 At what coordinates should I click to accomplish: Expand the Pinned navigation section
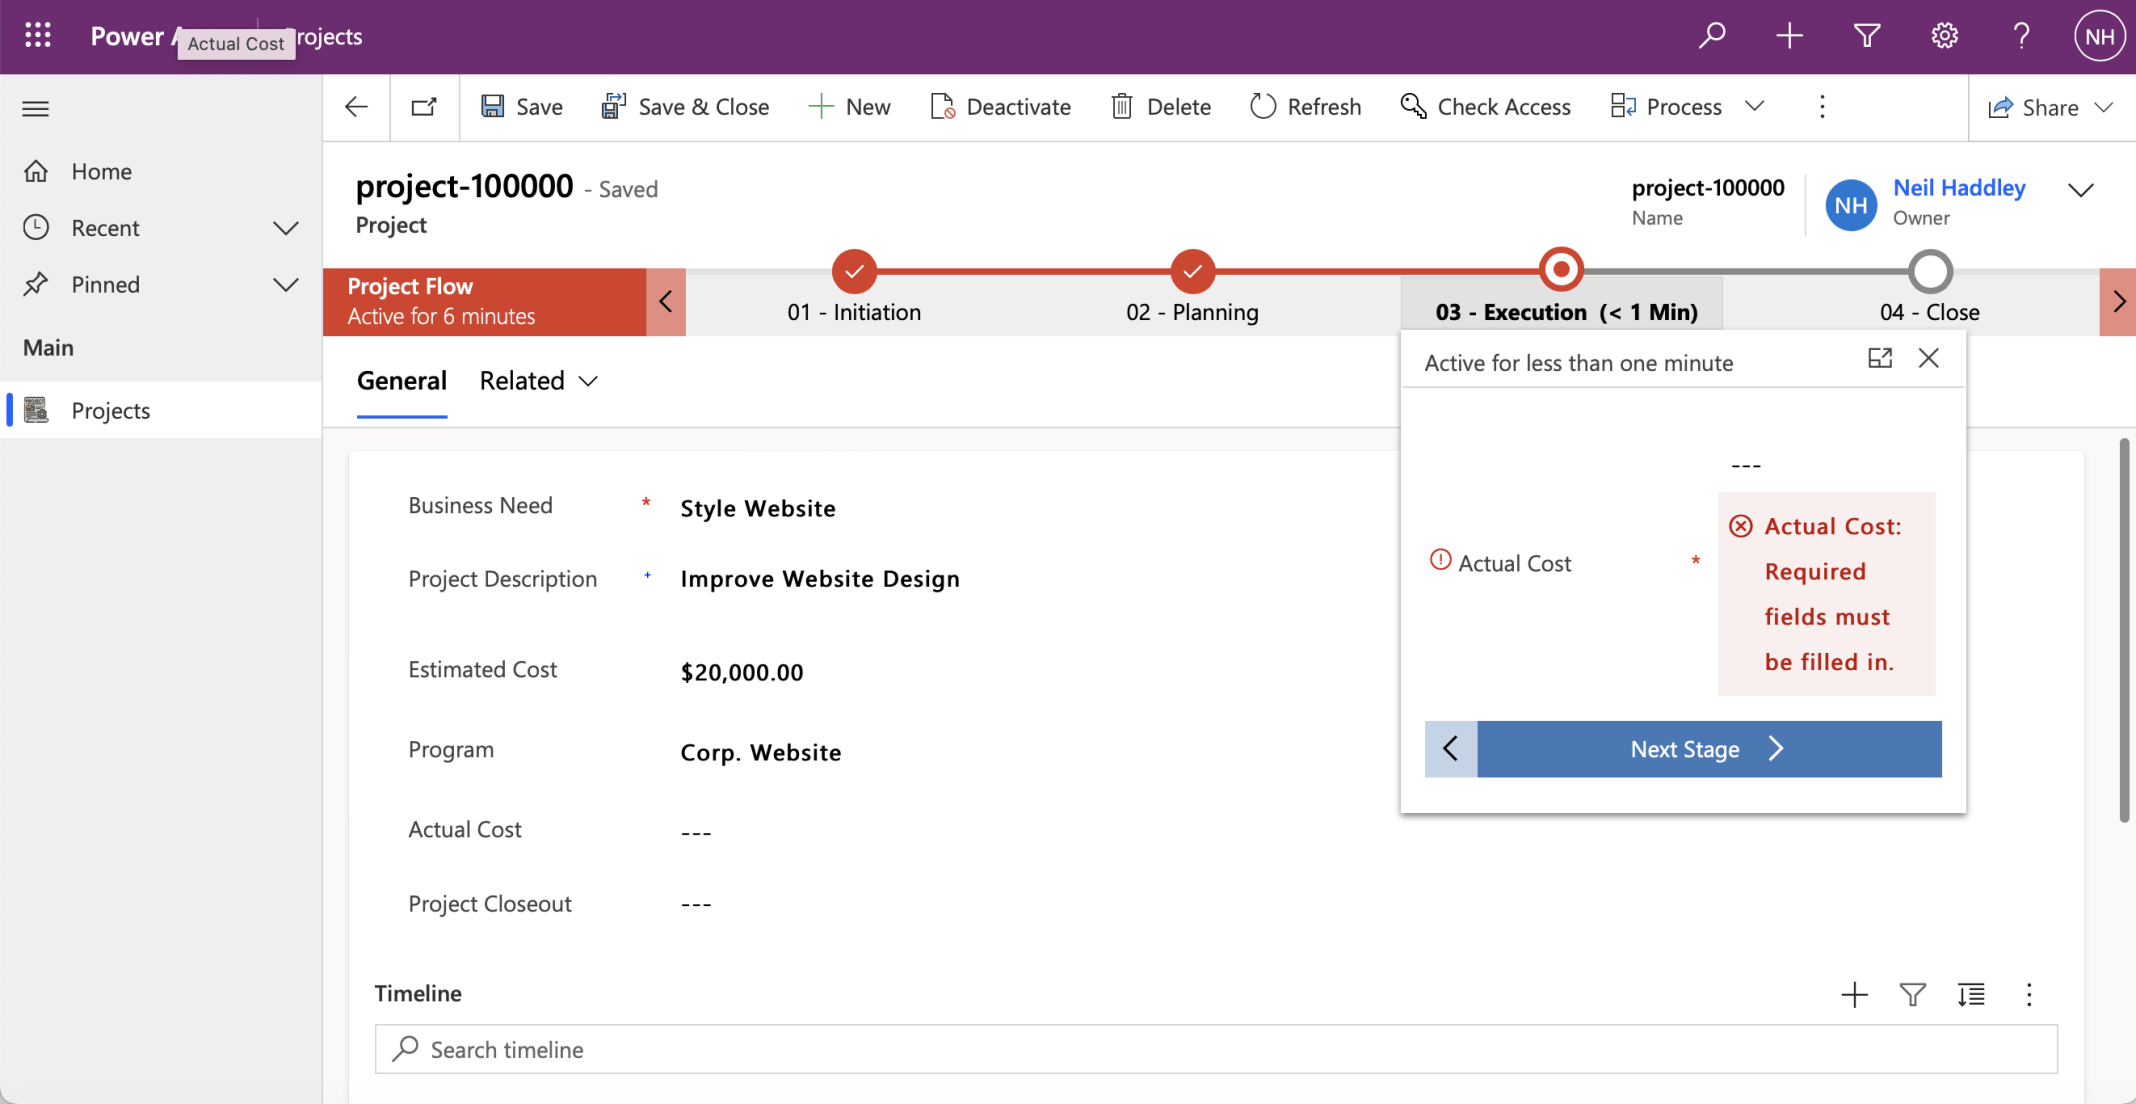click(286, 285)
